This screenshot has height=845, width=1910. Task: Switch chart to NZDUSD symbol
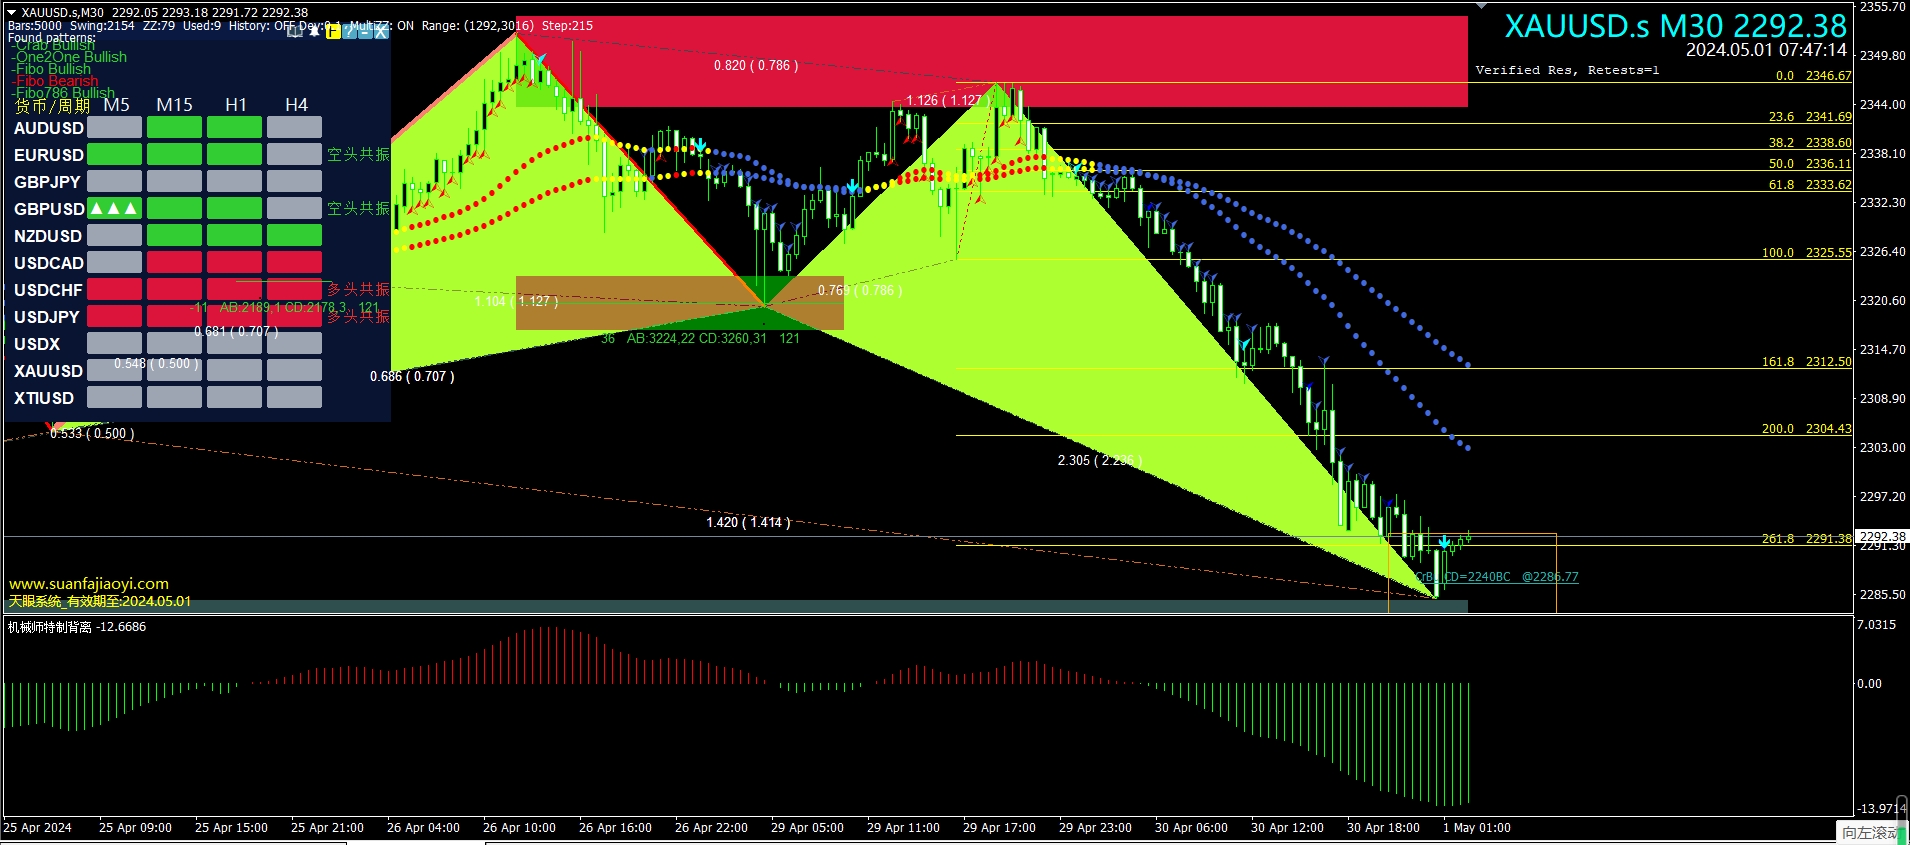(48, 236)
